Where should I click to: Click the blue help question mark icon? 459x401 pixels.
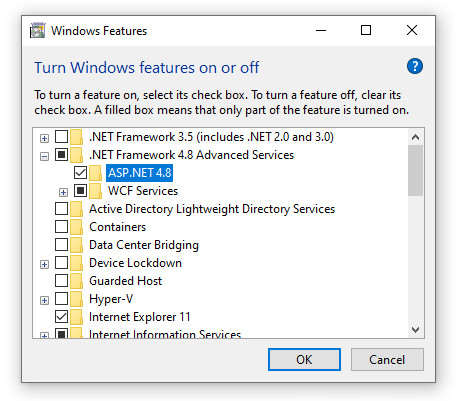pyautogui.click(x=415, y=66)
